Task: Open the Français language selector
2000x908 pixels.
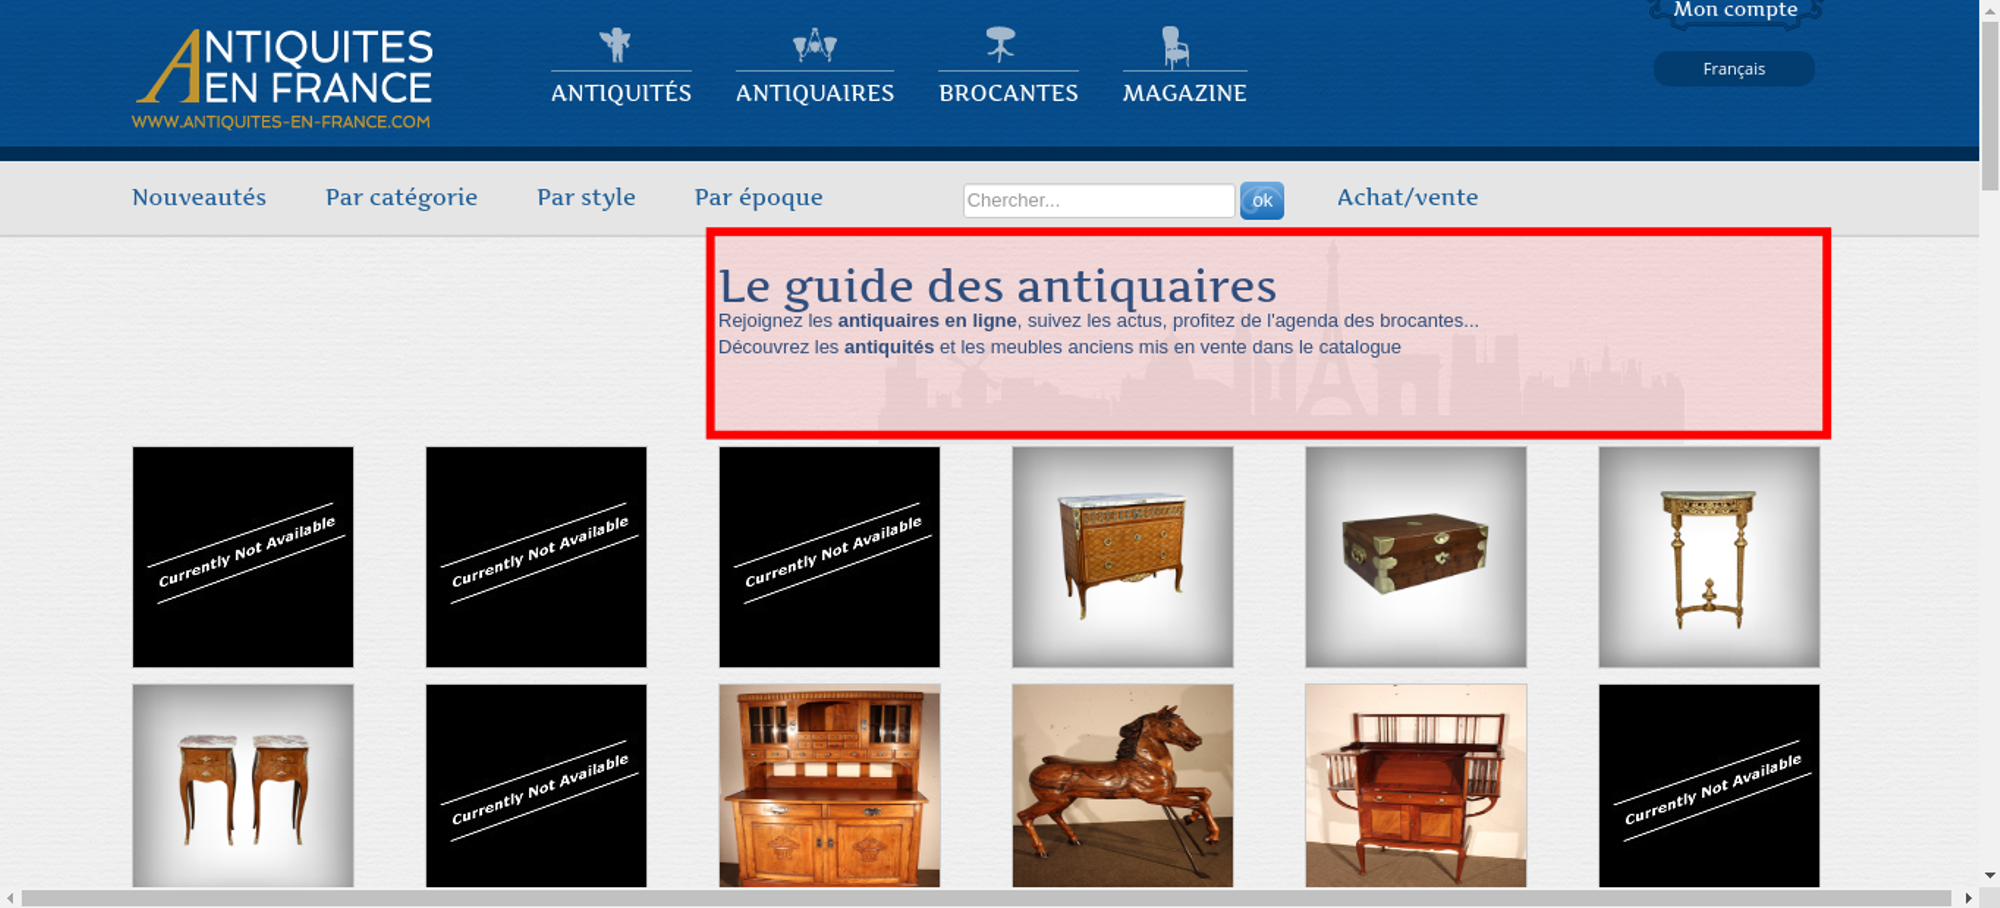Action: 1733,69
